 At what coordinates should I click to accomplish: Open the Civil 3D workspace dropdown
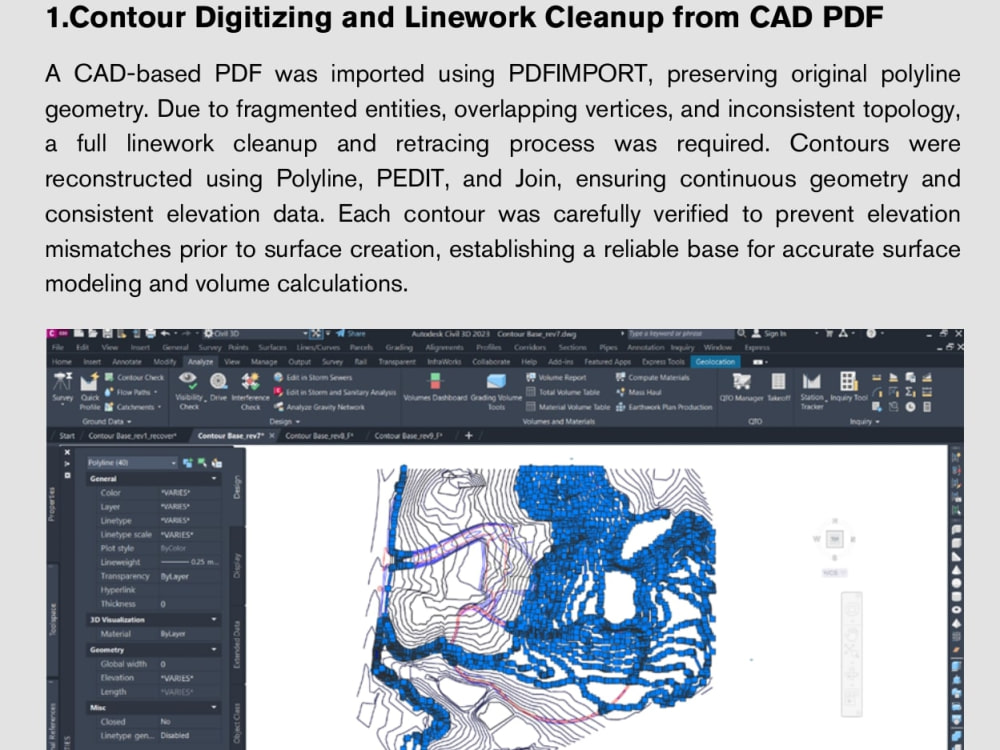point(255,334)
